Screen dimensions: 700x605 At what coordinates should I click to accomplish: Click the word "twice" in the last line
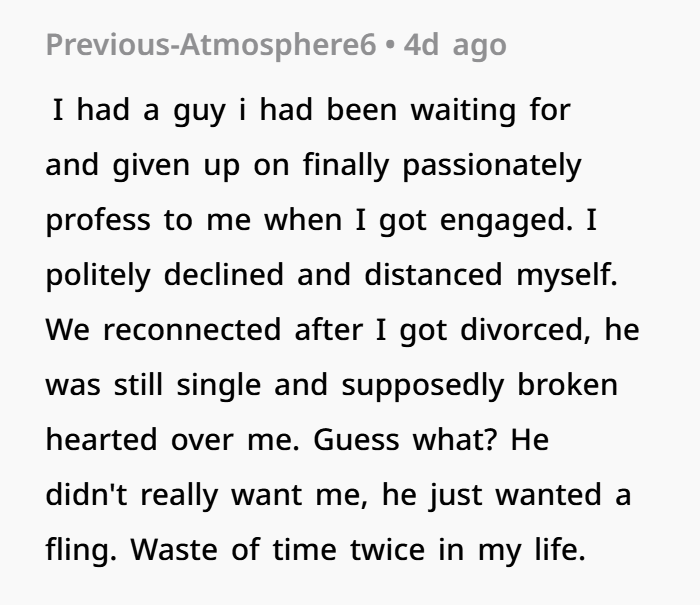388,550
